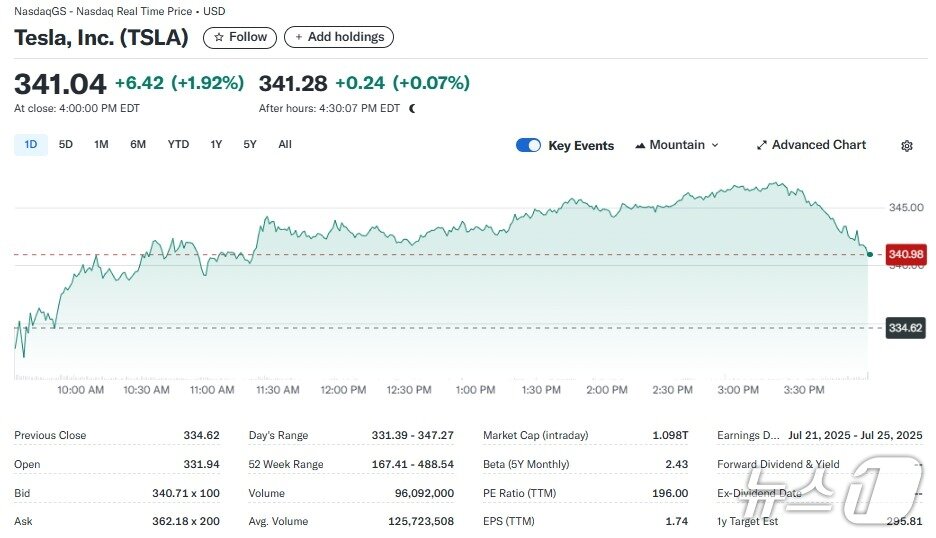Click the PE Ratio (TTM) value 196.00
This screenshot has height=538, width=936.
pos(670,493)
